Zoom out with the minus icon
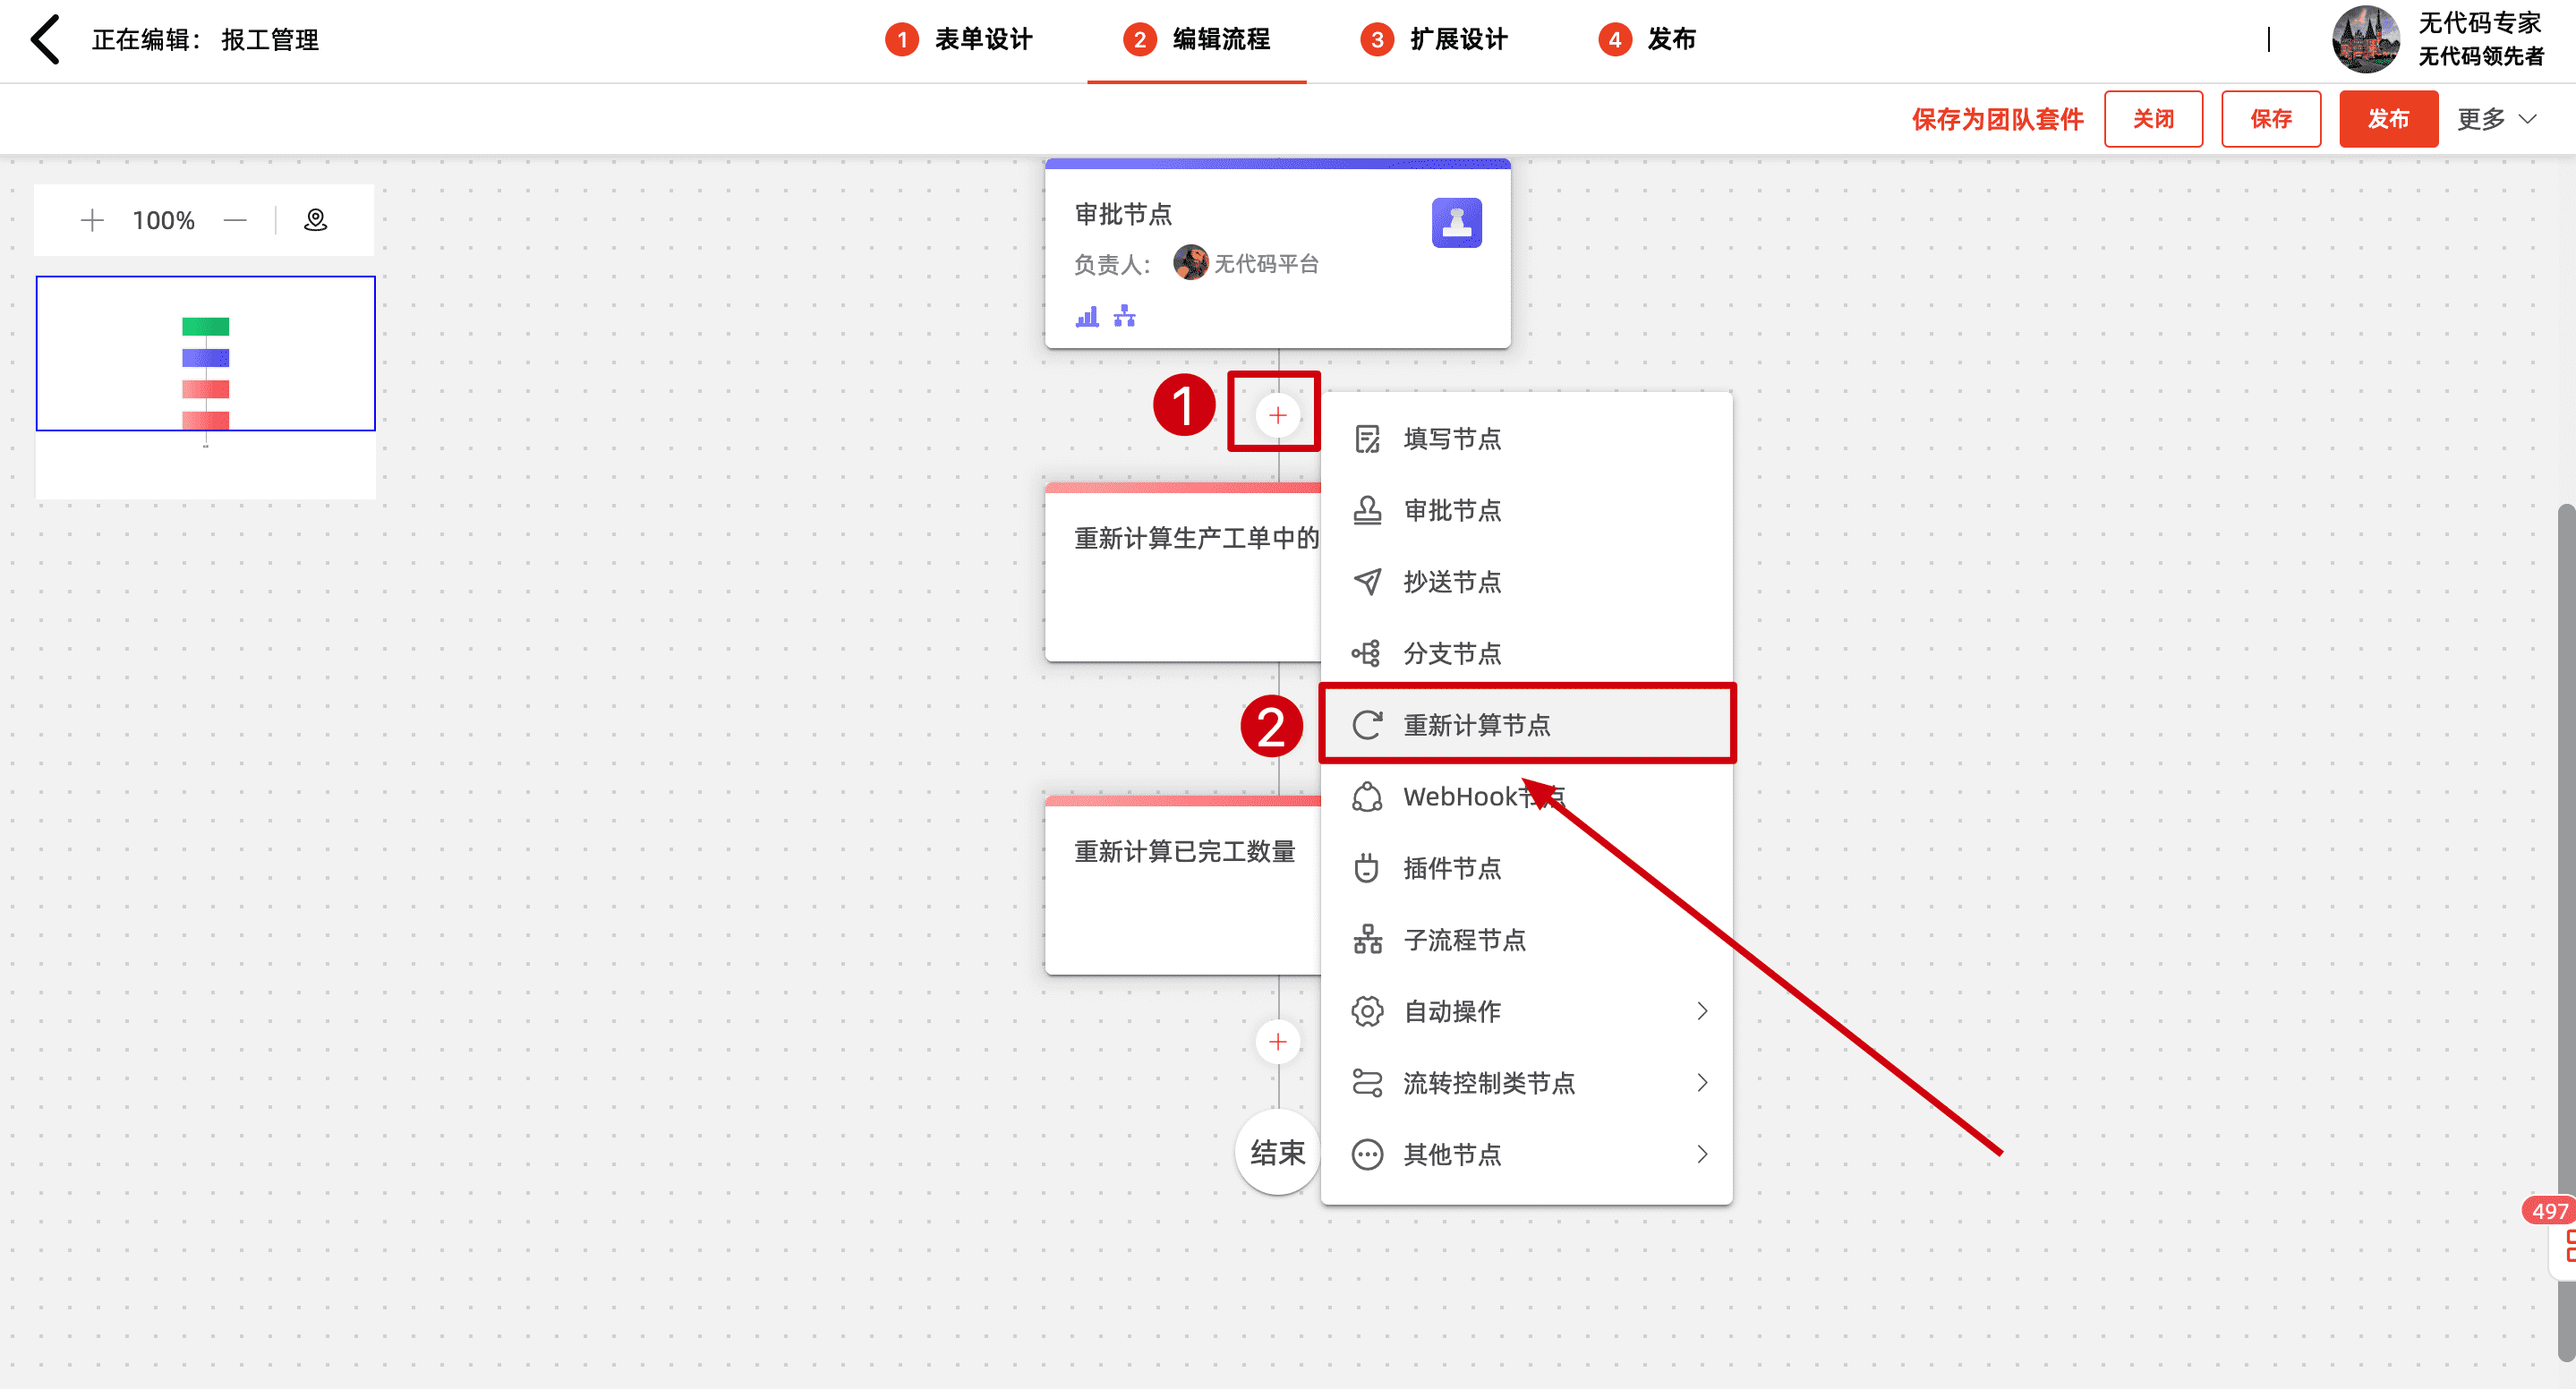2576x1389 pixels. click(235, 220)
